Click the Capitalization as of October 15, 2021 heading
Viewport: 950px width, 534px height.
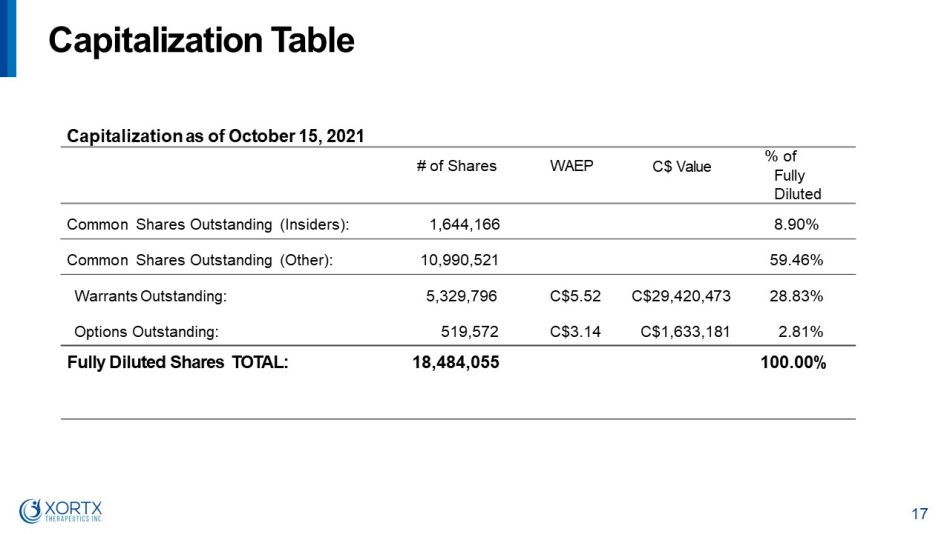pyautogui.click(x=215, y=135)
